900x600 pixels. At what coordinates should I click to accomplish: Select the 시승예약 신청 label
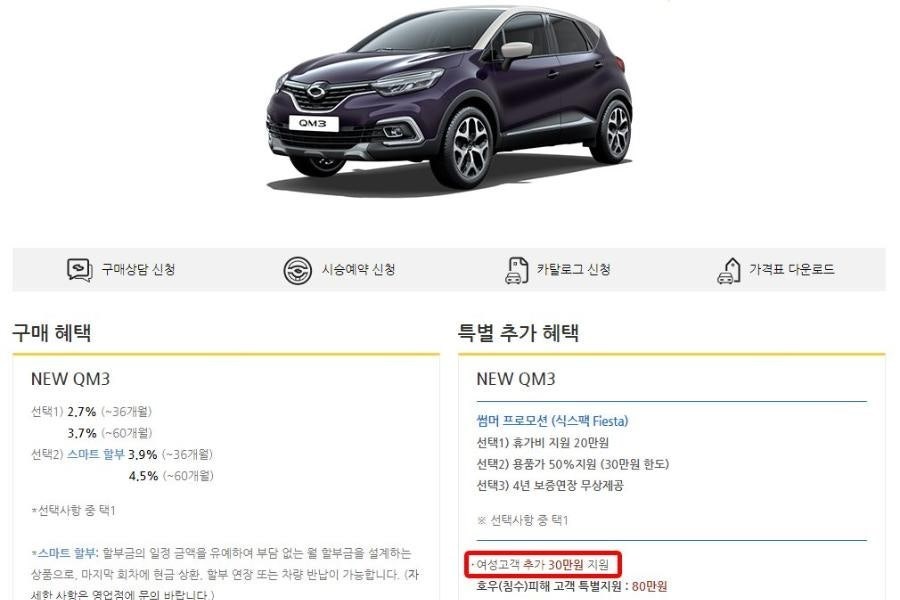click(x=358, y=269)
